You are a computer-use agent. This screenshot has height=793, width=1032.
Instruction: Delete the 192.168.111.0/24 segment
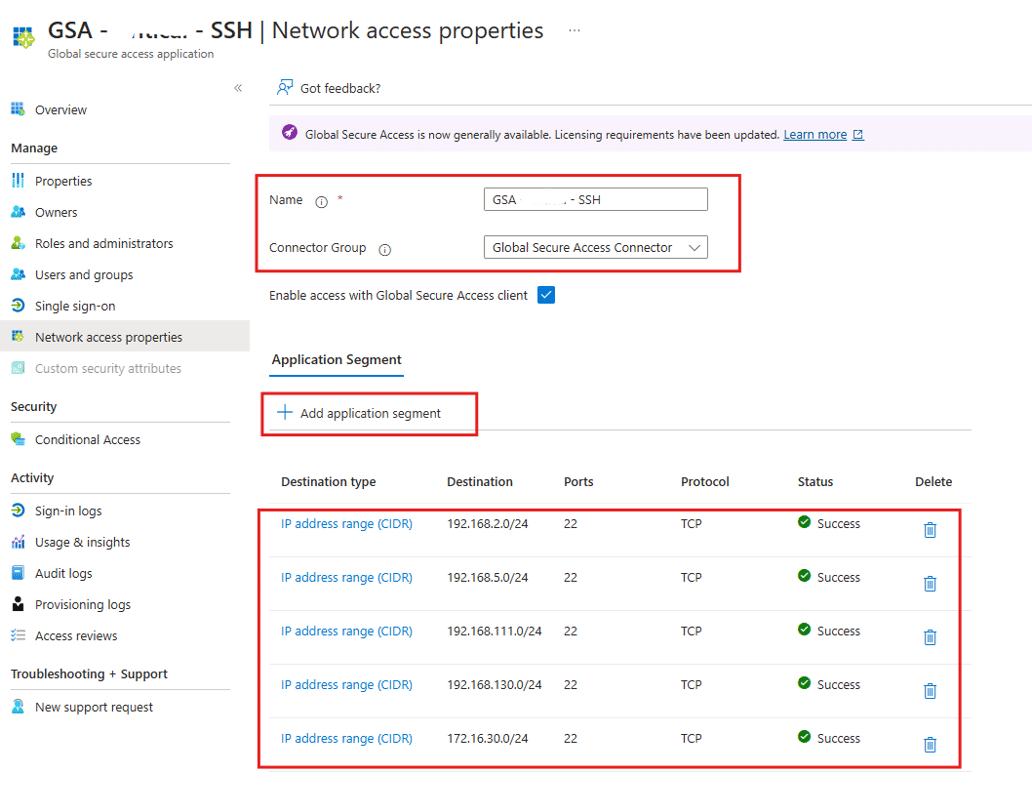point(930,638)
